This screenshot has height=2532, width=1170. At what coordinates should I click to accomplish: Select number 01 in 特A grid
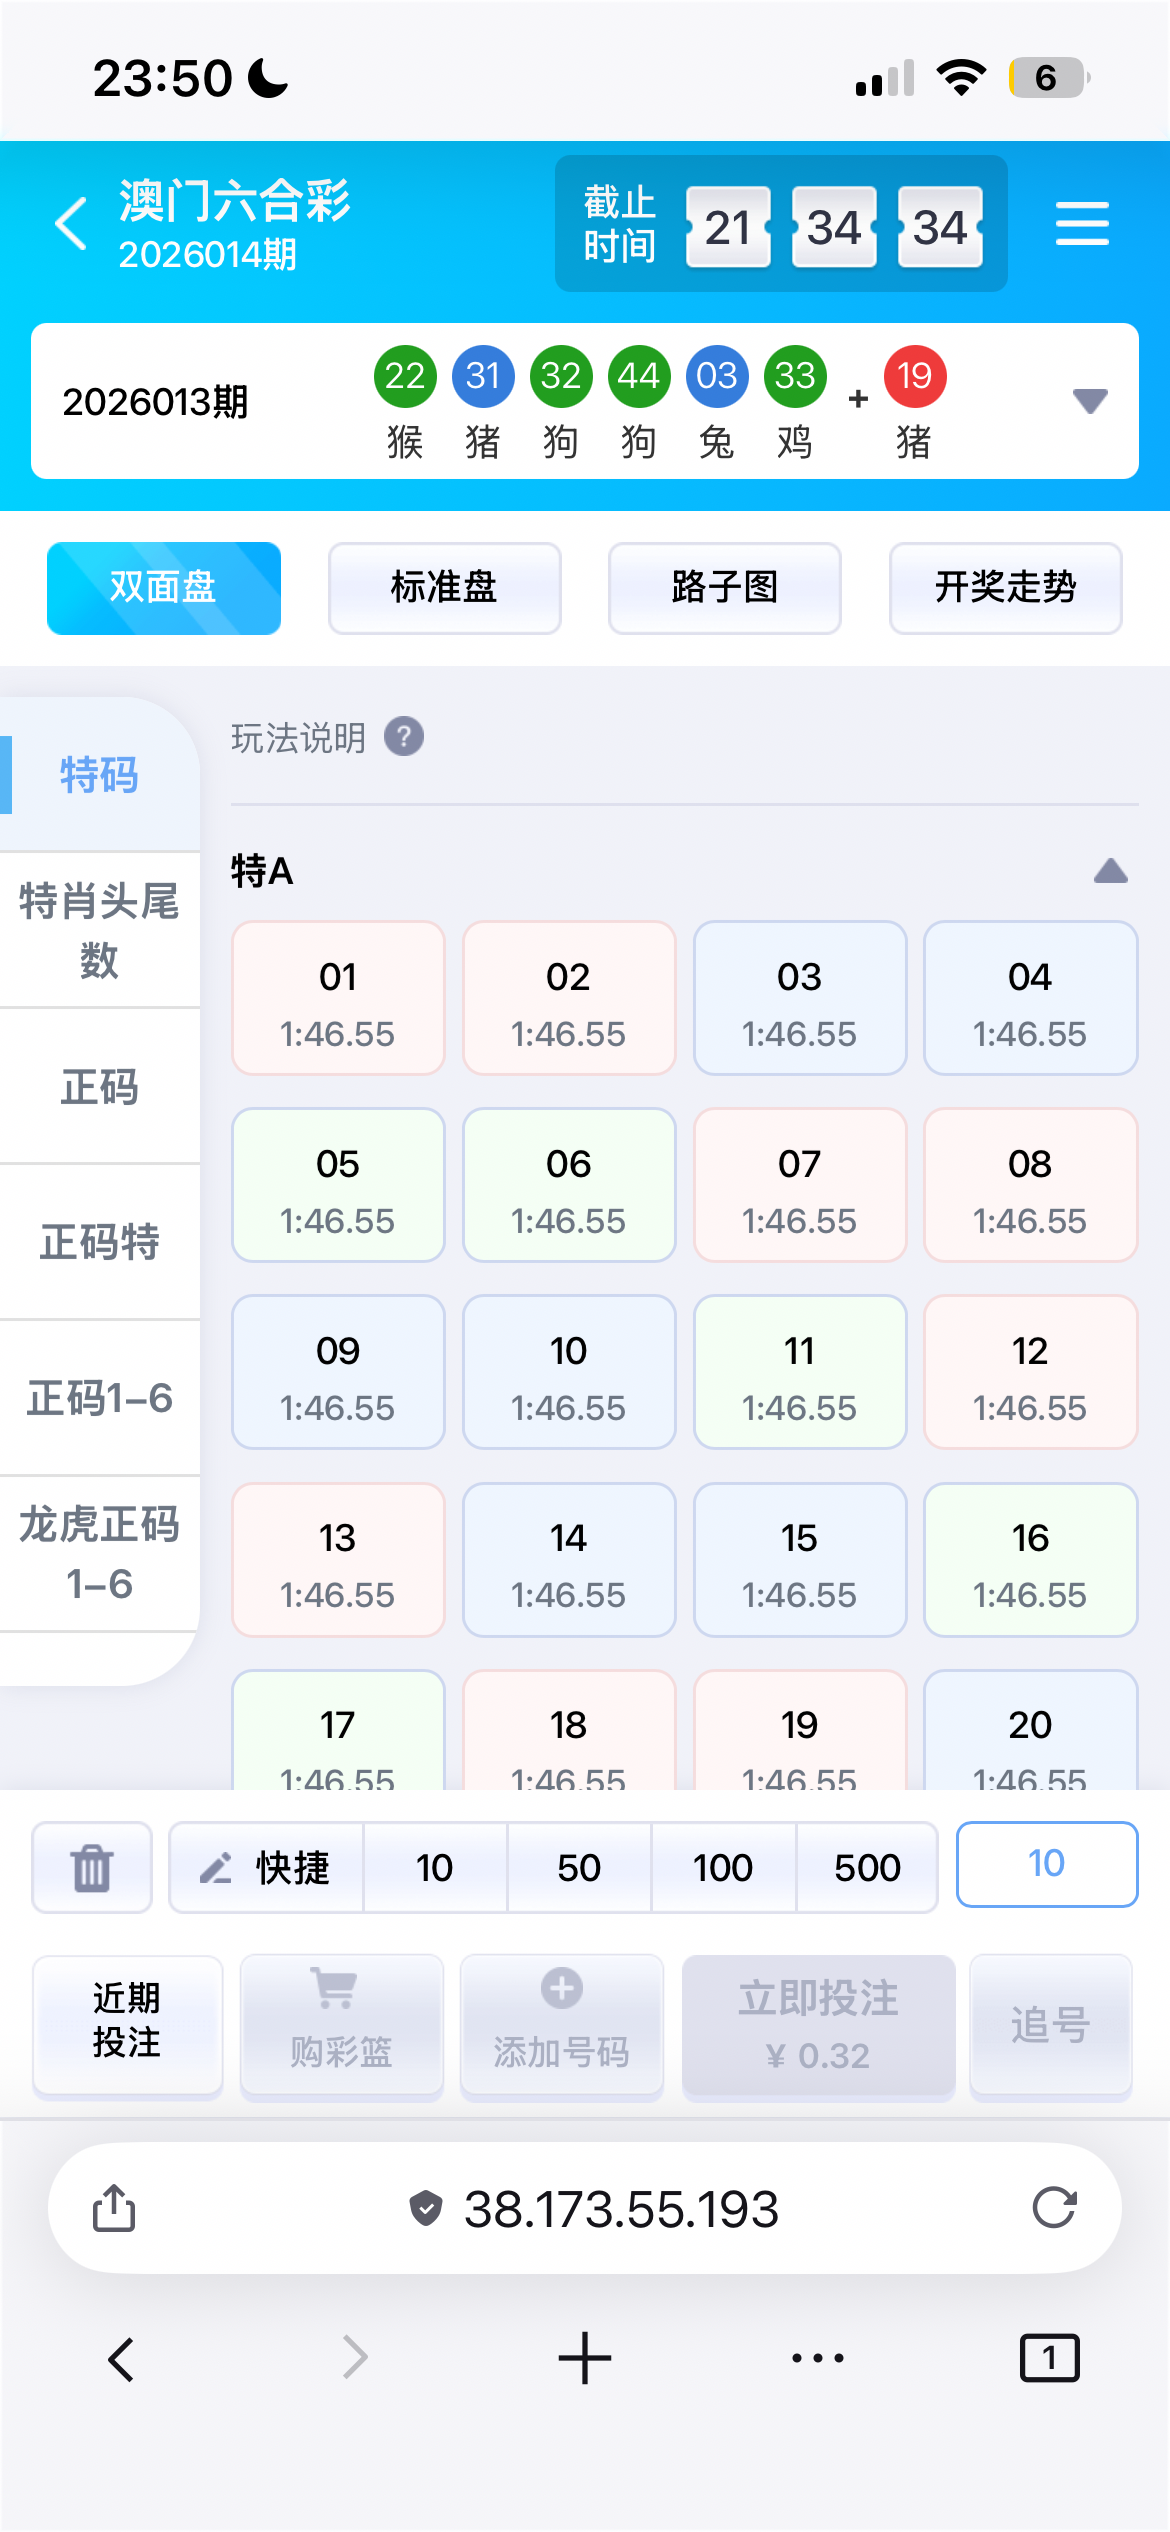pos(338,999)
